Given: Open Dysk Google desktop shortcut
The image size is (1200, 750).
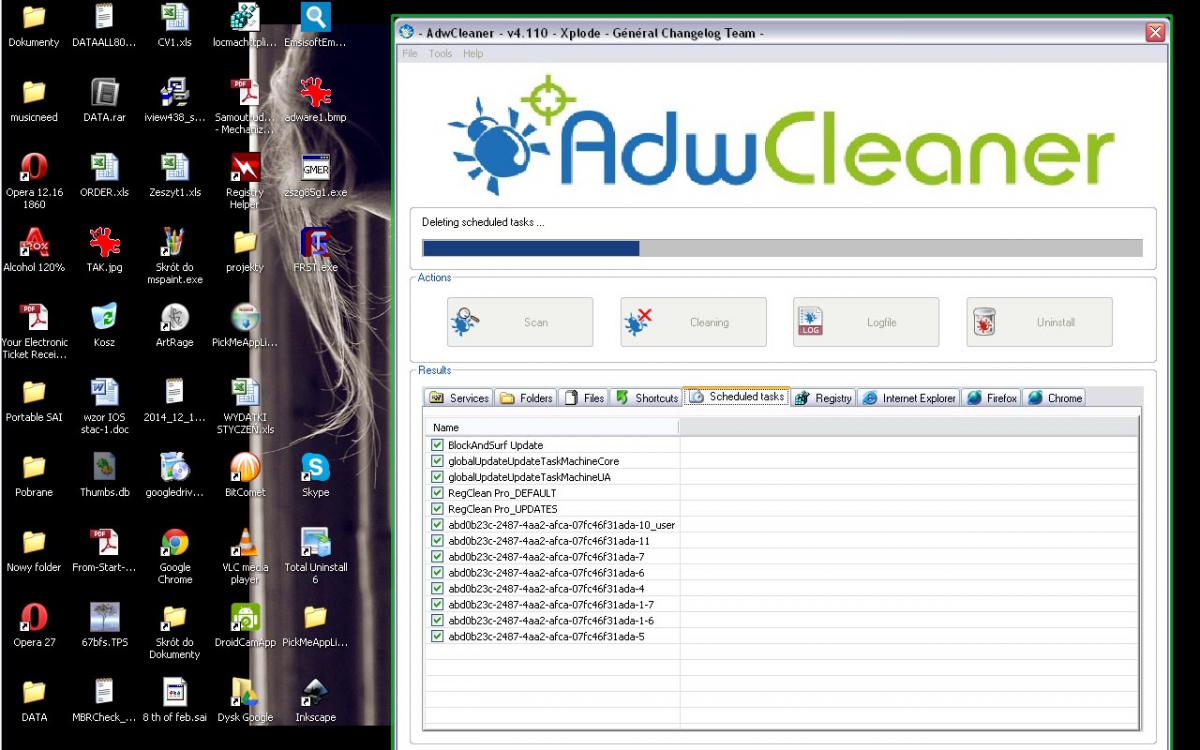Looking at the screenshot, I should coord(245,693).
